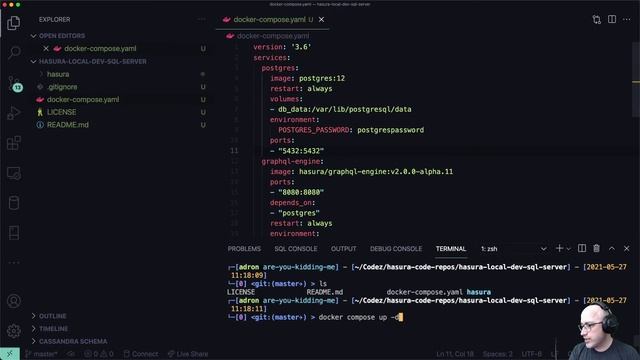Maximize the panel with the up chevron
This screenshot has height=360, width=640.
[611, 248]
